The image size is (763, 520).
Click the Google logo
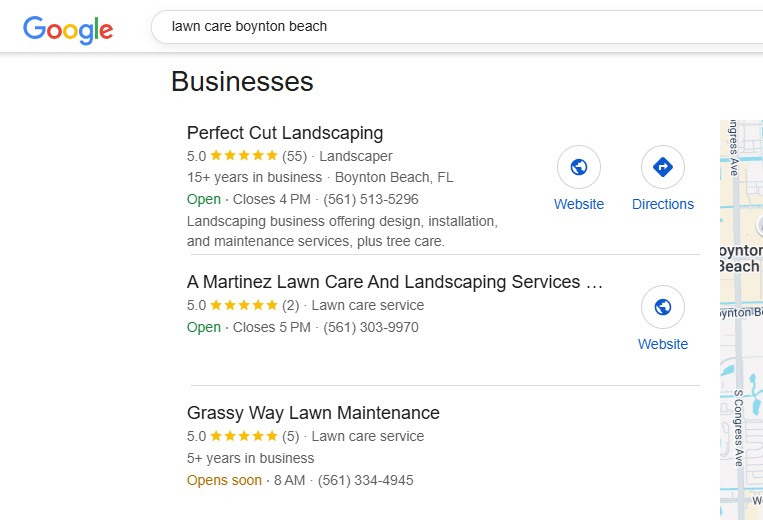click(x=68, y=28)
